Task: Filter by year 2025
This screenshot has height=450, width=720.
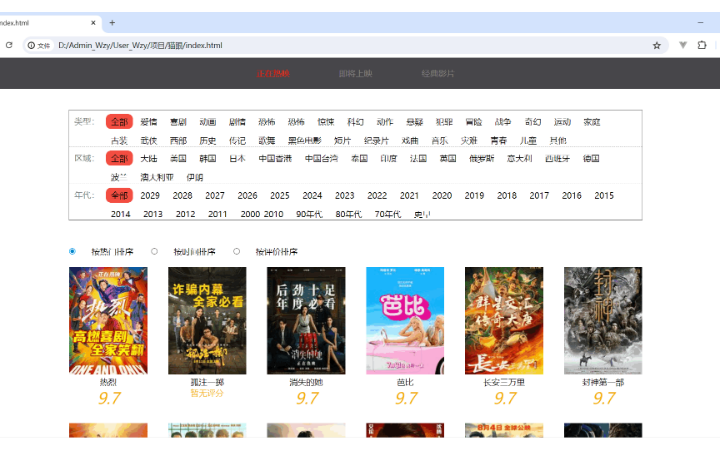Action: [x=280, y=196]
